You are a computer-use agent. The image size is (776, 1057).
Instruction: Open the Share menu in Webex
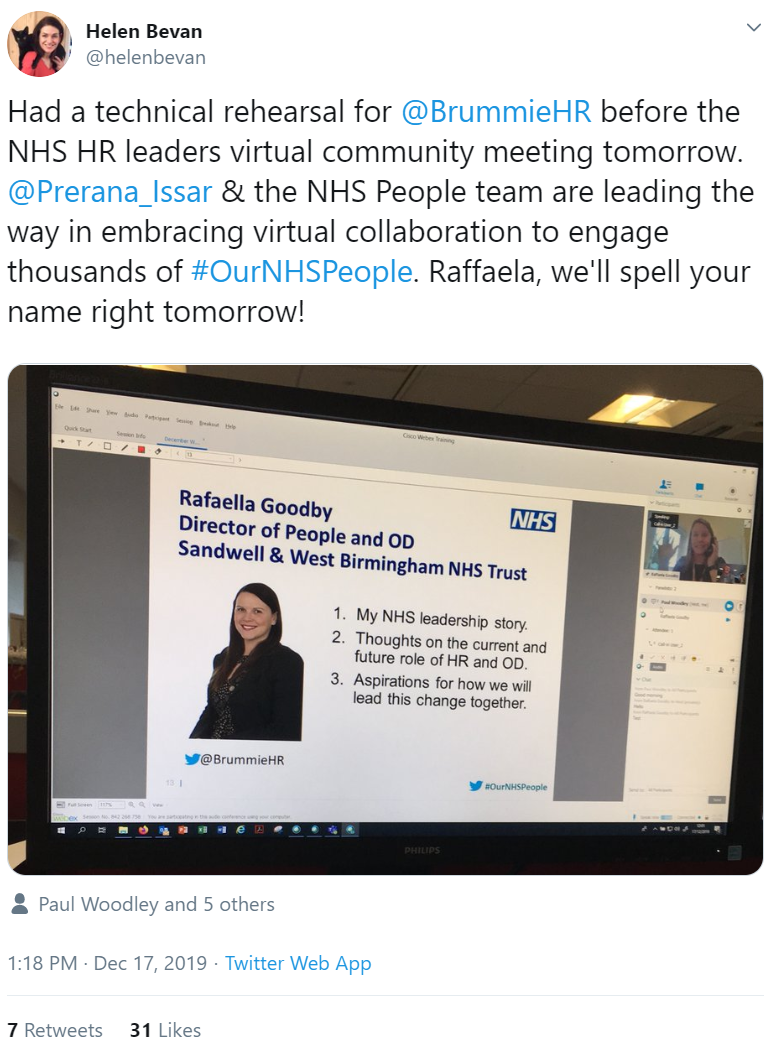point(93,411)
